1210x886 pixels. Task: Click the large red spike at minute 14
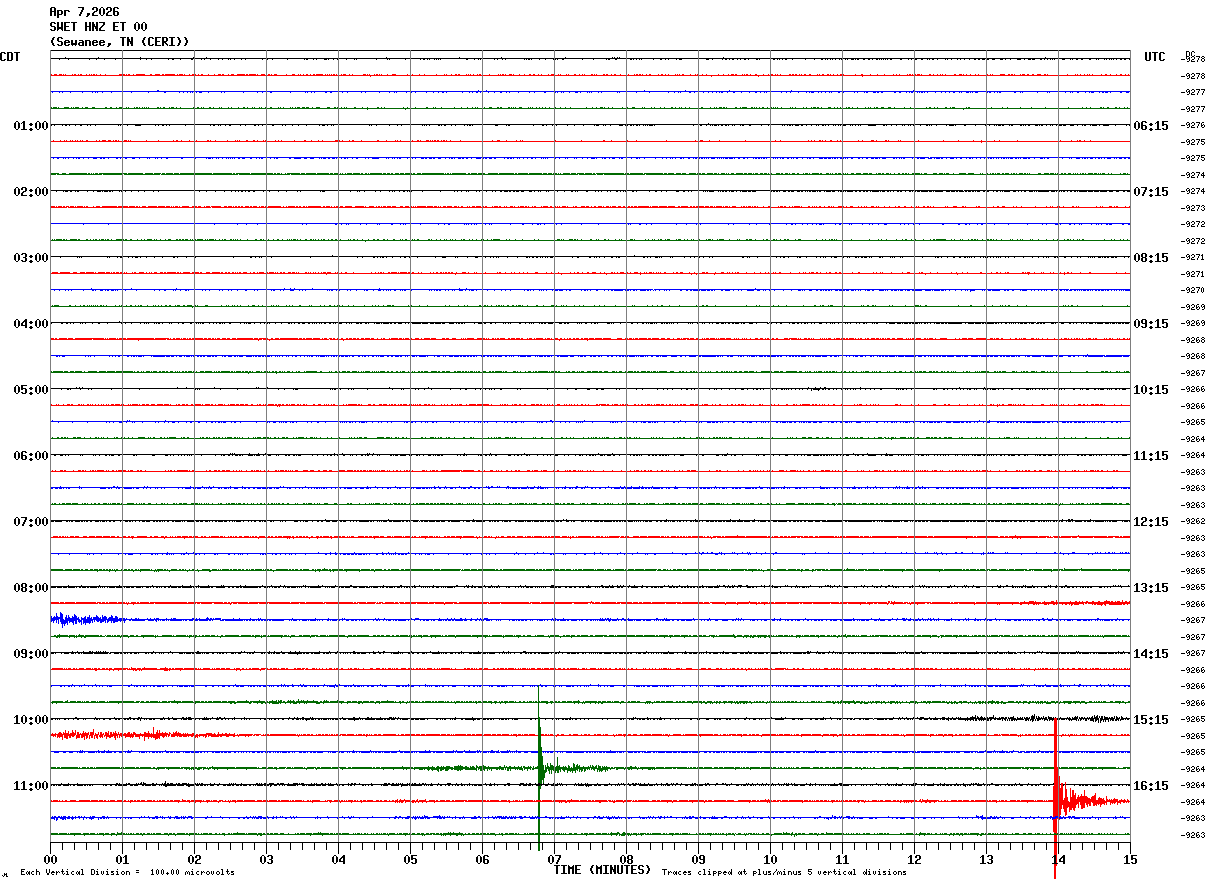[1055, 800]
